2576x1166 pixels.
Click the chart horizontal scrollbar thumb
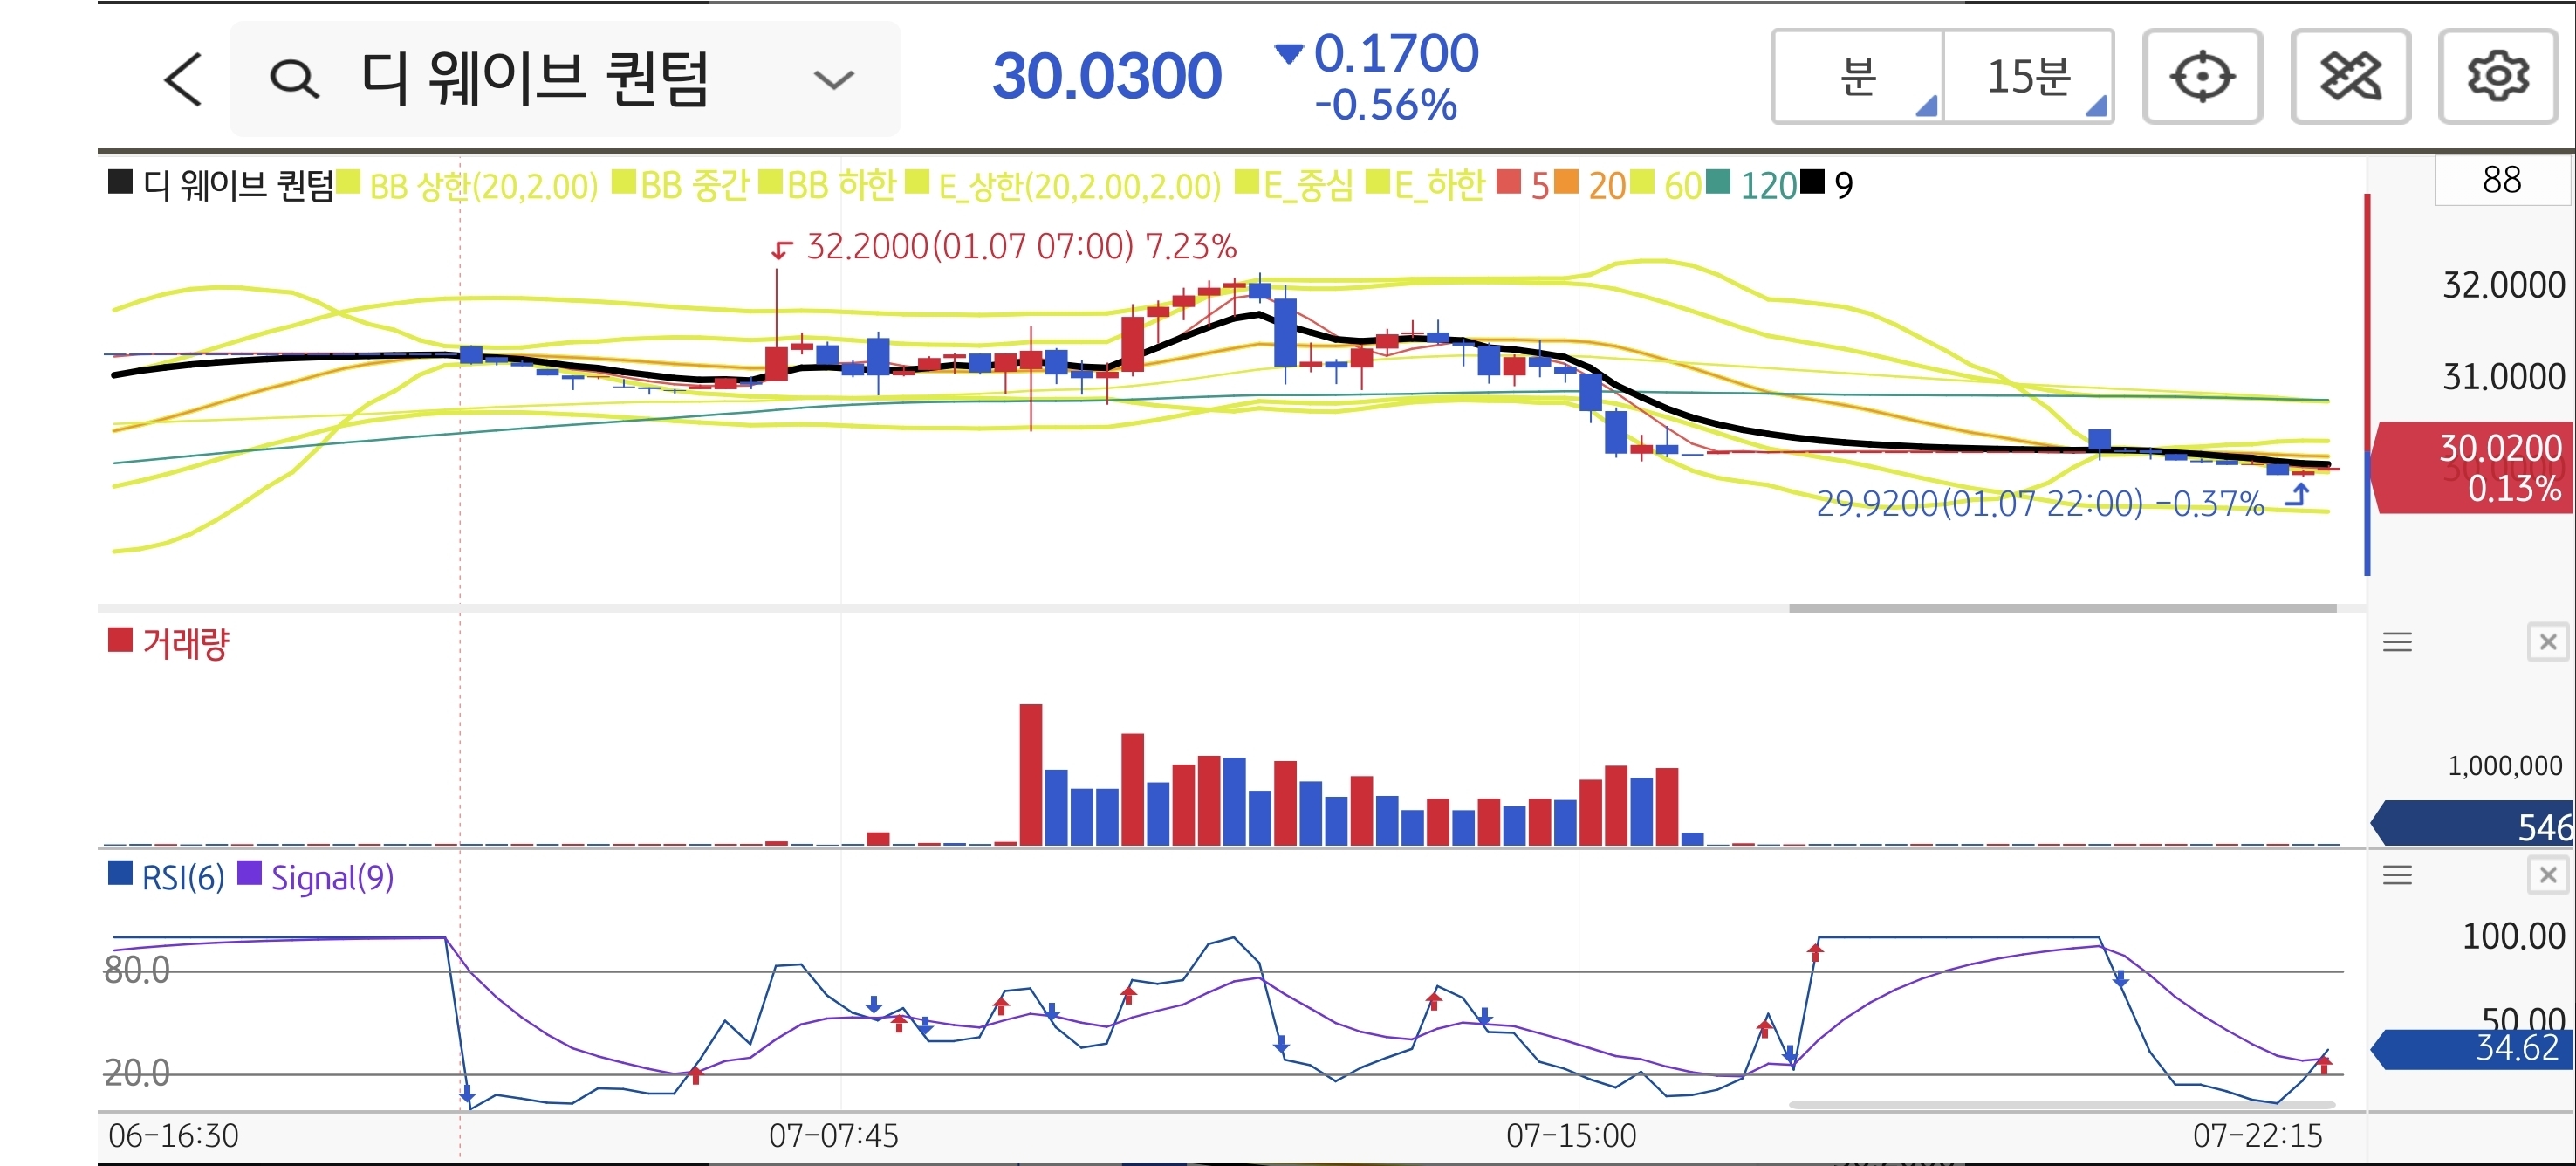tap(2062, 607)
